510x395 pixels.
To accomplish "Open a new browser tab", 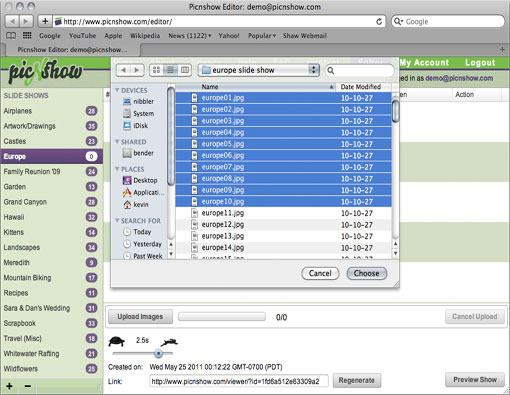I will pos(502,50).
